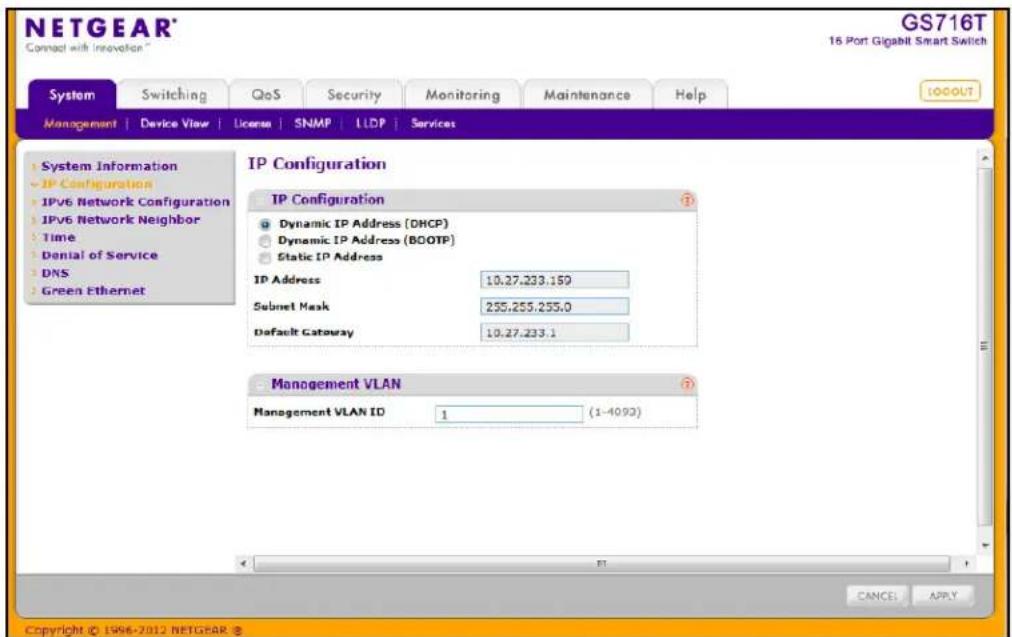
Task: Click the horizontal scrollbar right arrow
Action: 966,563
